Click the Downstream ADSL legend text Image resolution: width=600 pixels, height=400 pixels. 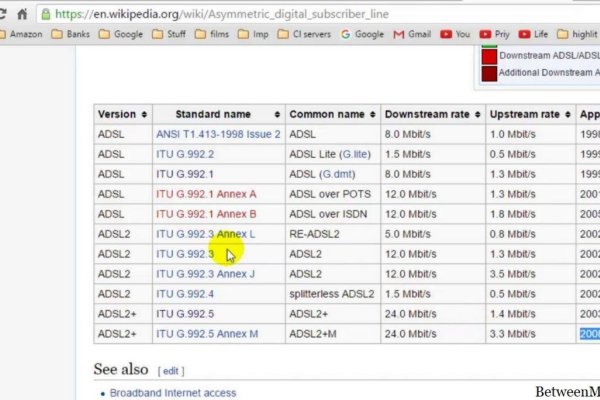549,56
